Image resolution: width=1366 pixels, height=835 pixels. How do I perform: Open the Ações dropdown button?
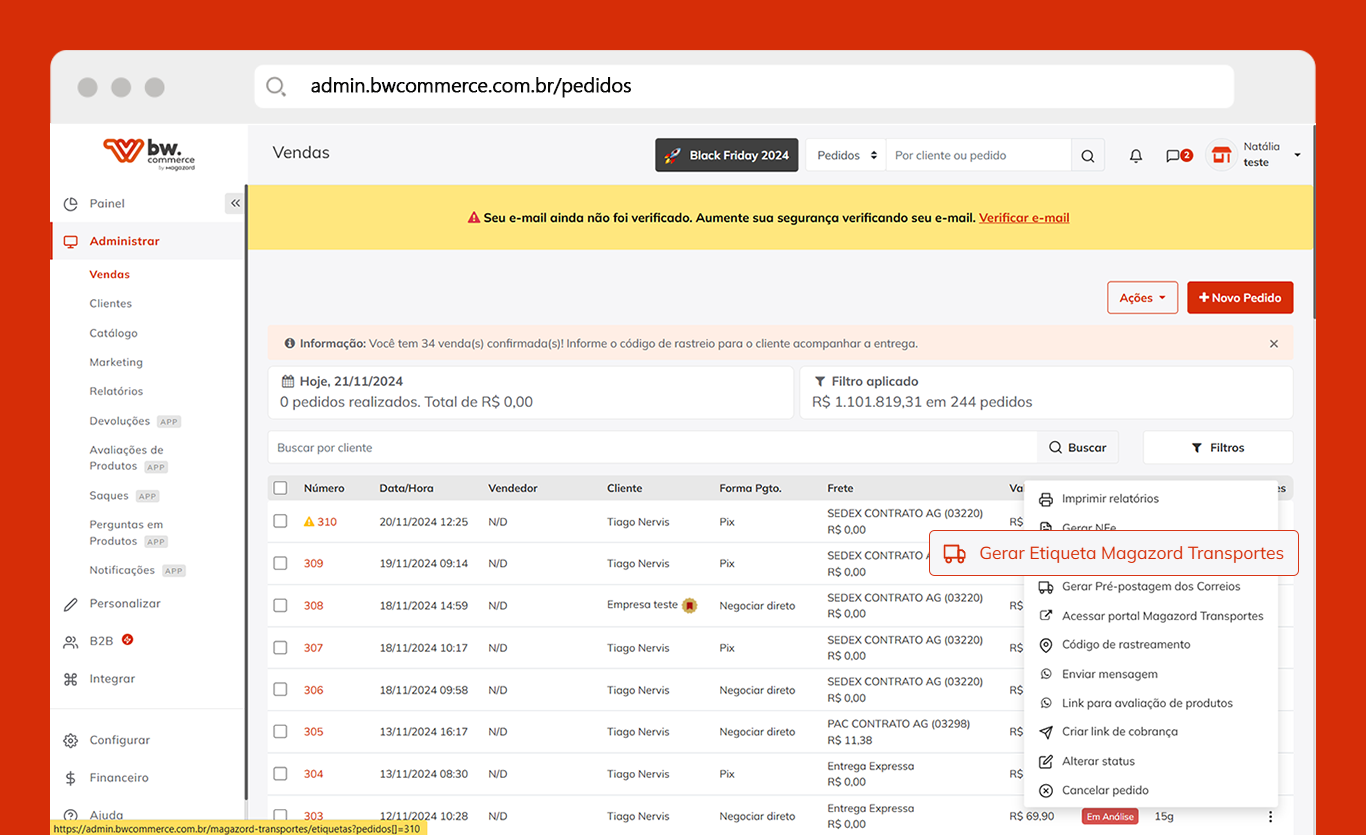click(1142, 298)
